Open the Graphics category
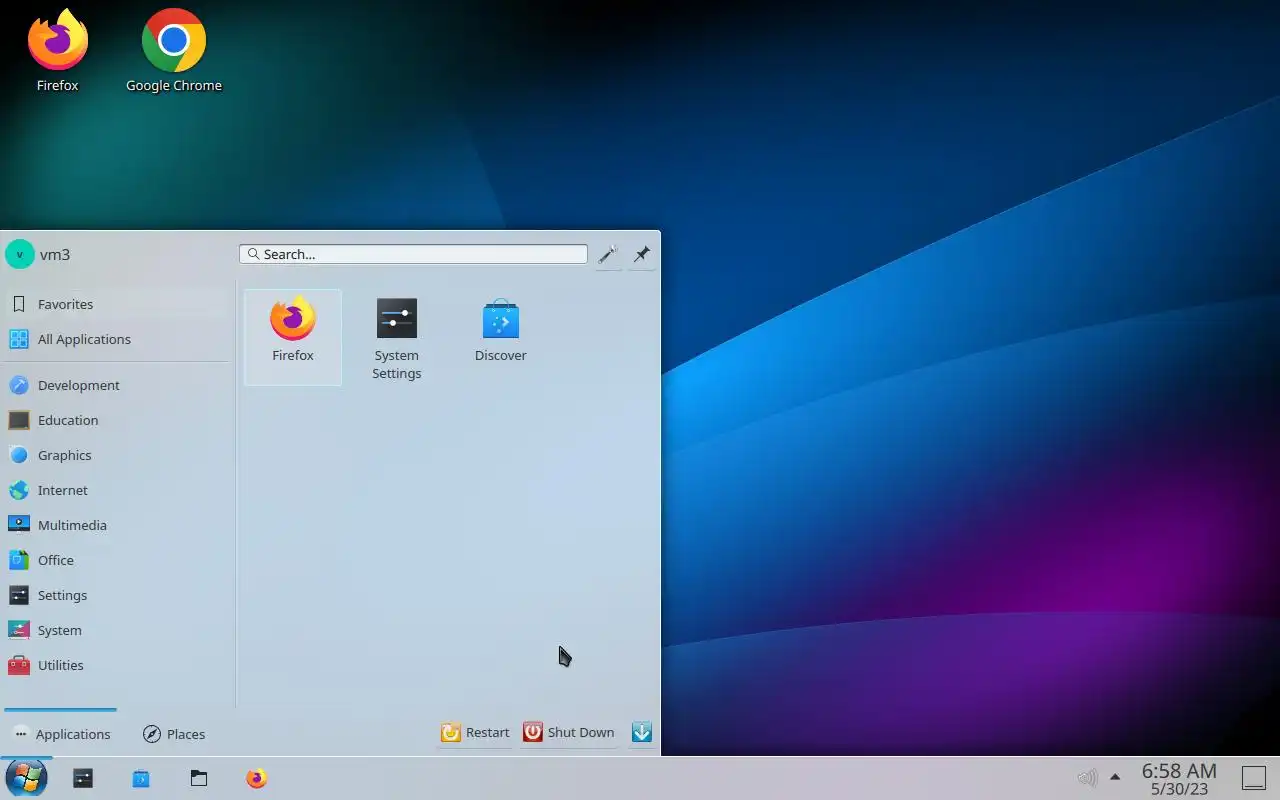This screenshot has height=800, width=1280. pos(117,455)
